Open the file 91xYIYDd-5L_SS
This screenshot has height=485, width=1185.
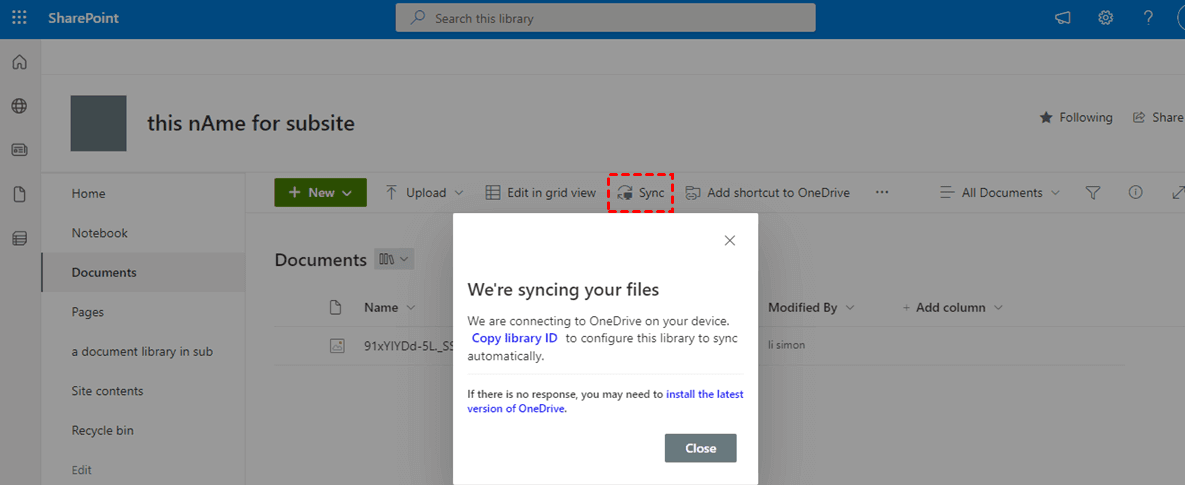click(407, 345)
